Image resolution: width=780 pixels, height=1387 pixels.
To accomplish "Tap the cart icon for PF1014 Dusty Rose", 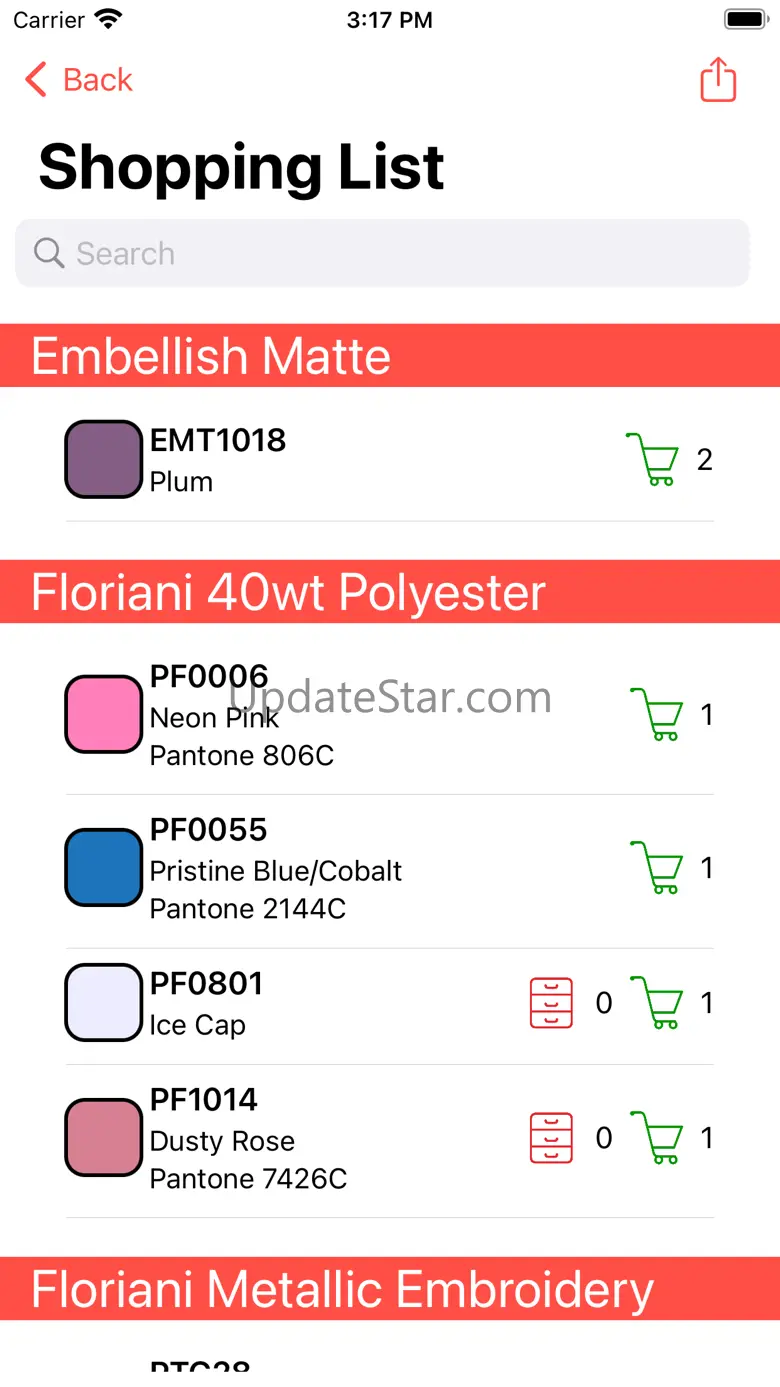I will click(656, 1137).
